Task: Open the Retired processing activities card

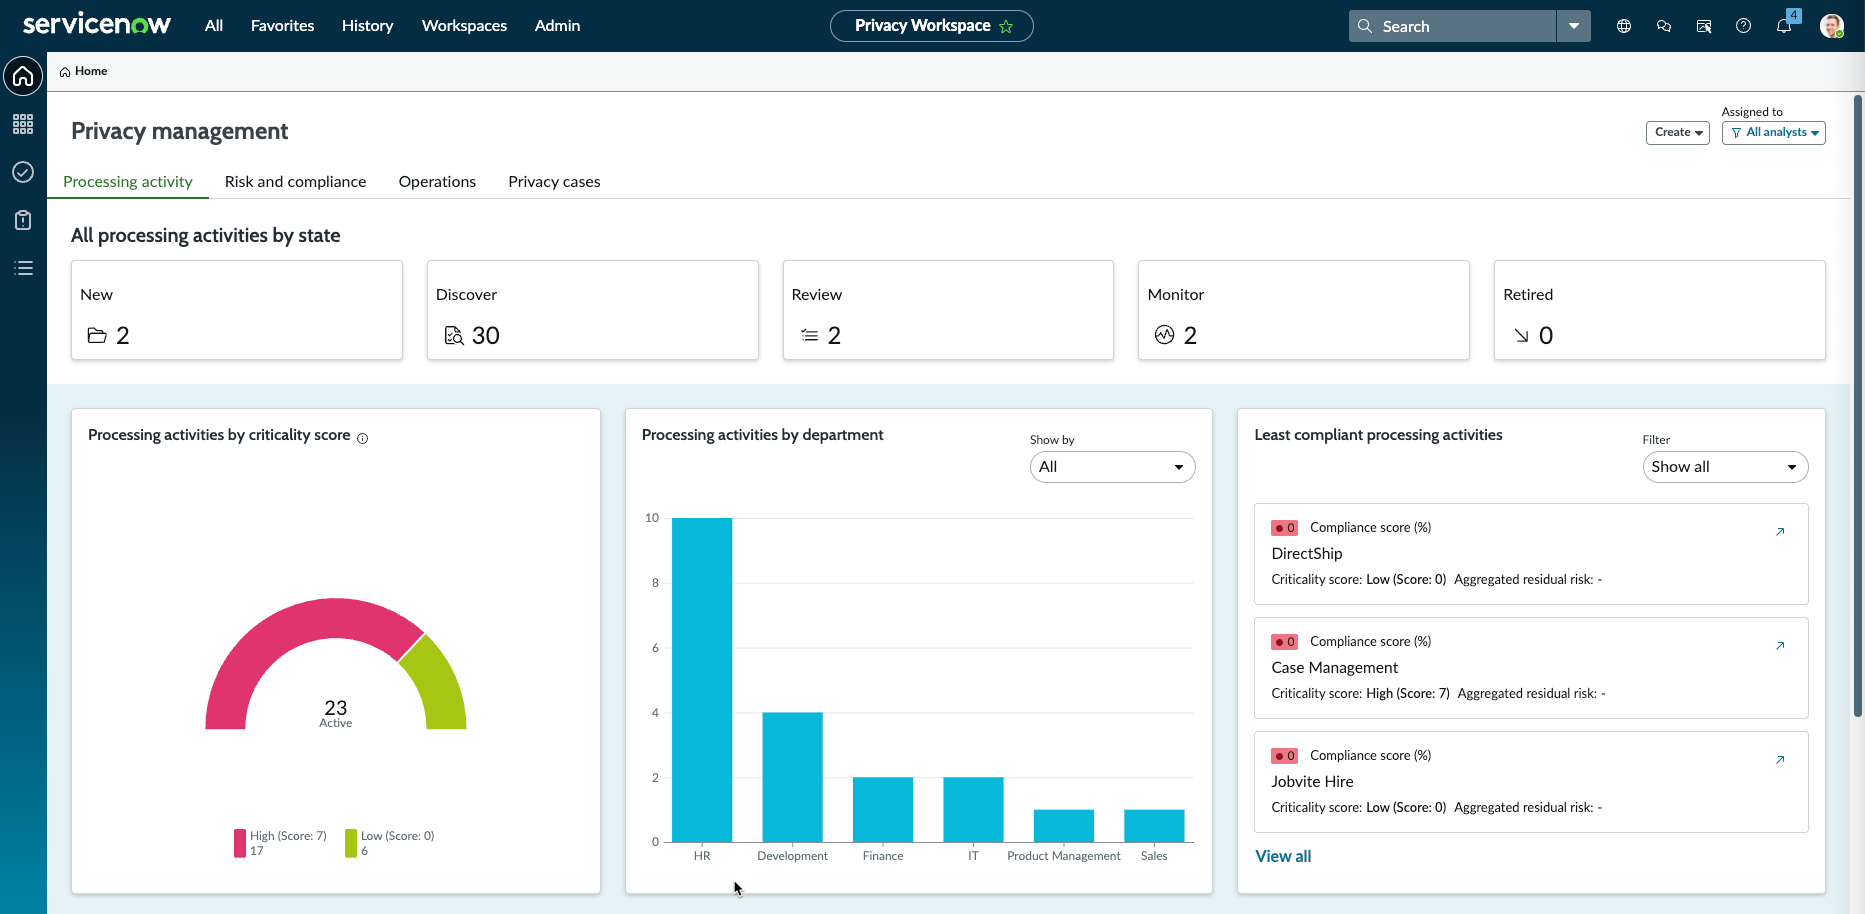Action: tap(1660, 310)
